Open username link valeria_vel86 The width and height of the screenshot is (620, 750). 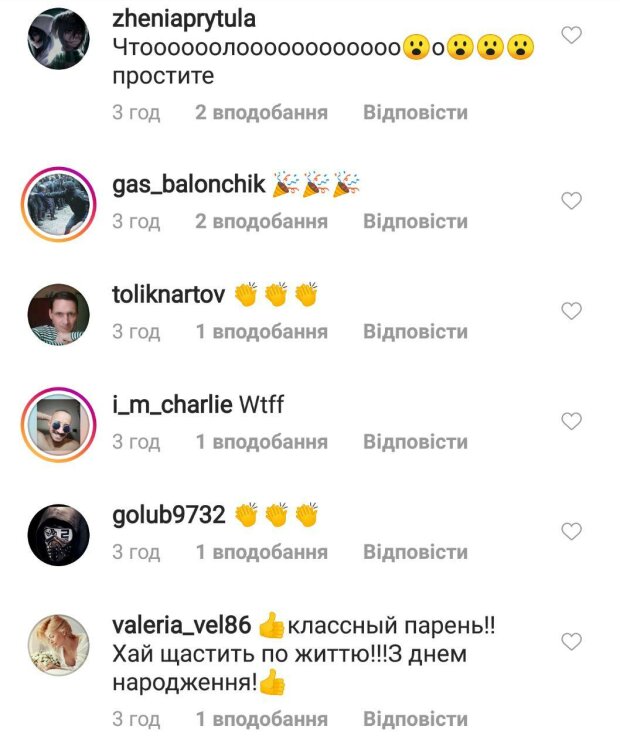click(x=182, y=625)
